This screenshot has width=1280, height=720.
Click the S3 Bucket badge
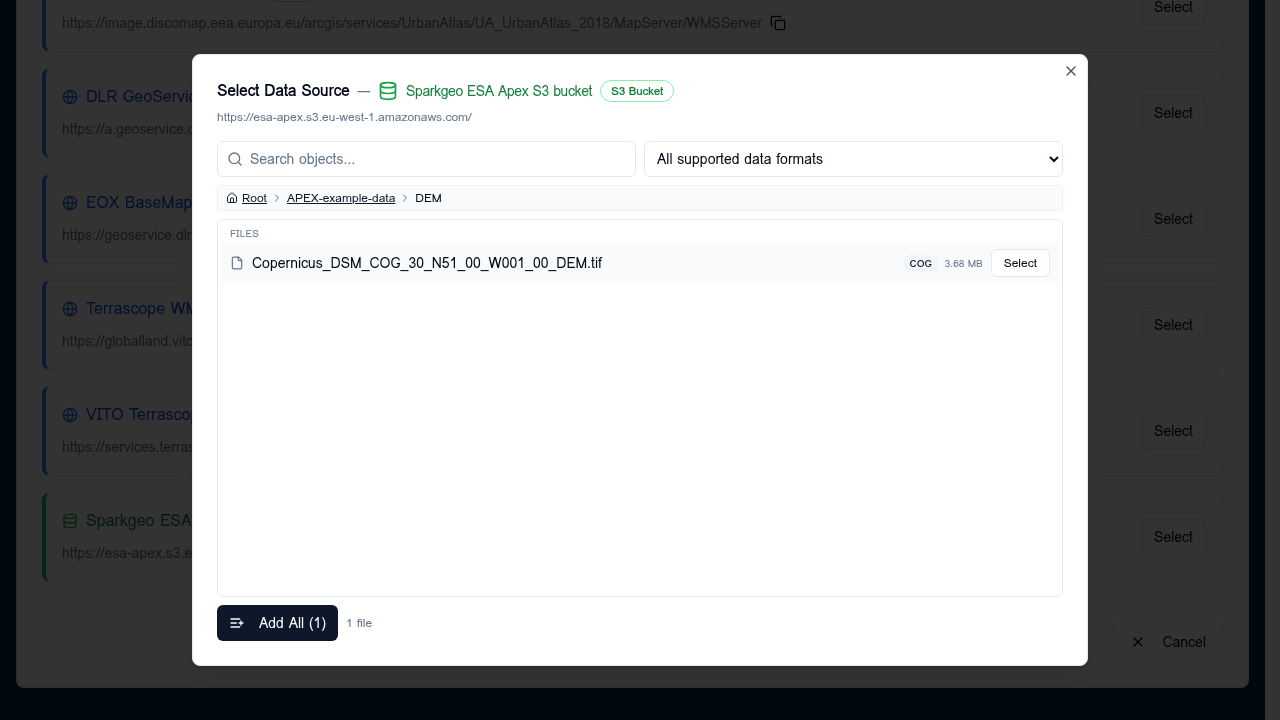click(x=637, y=91)
